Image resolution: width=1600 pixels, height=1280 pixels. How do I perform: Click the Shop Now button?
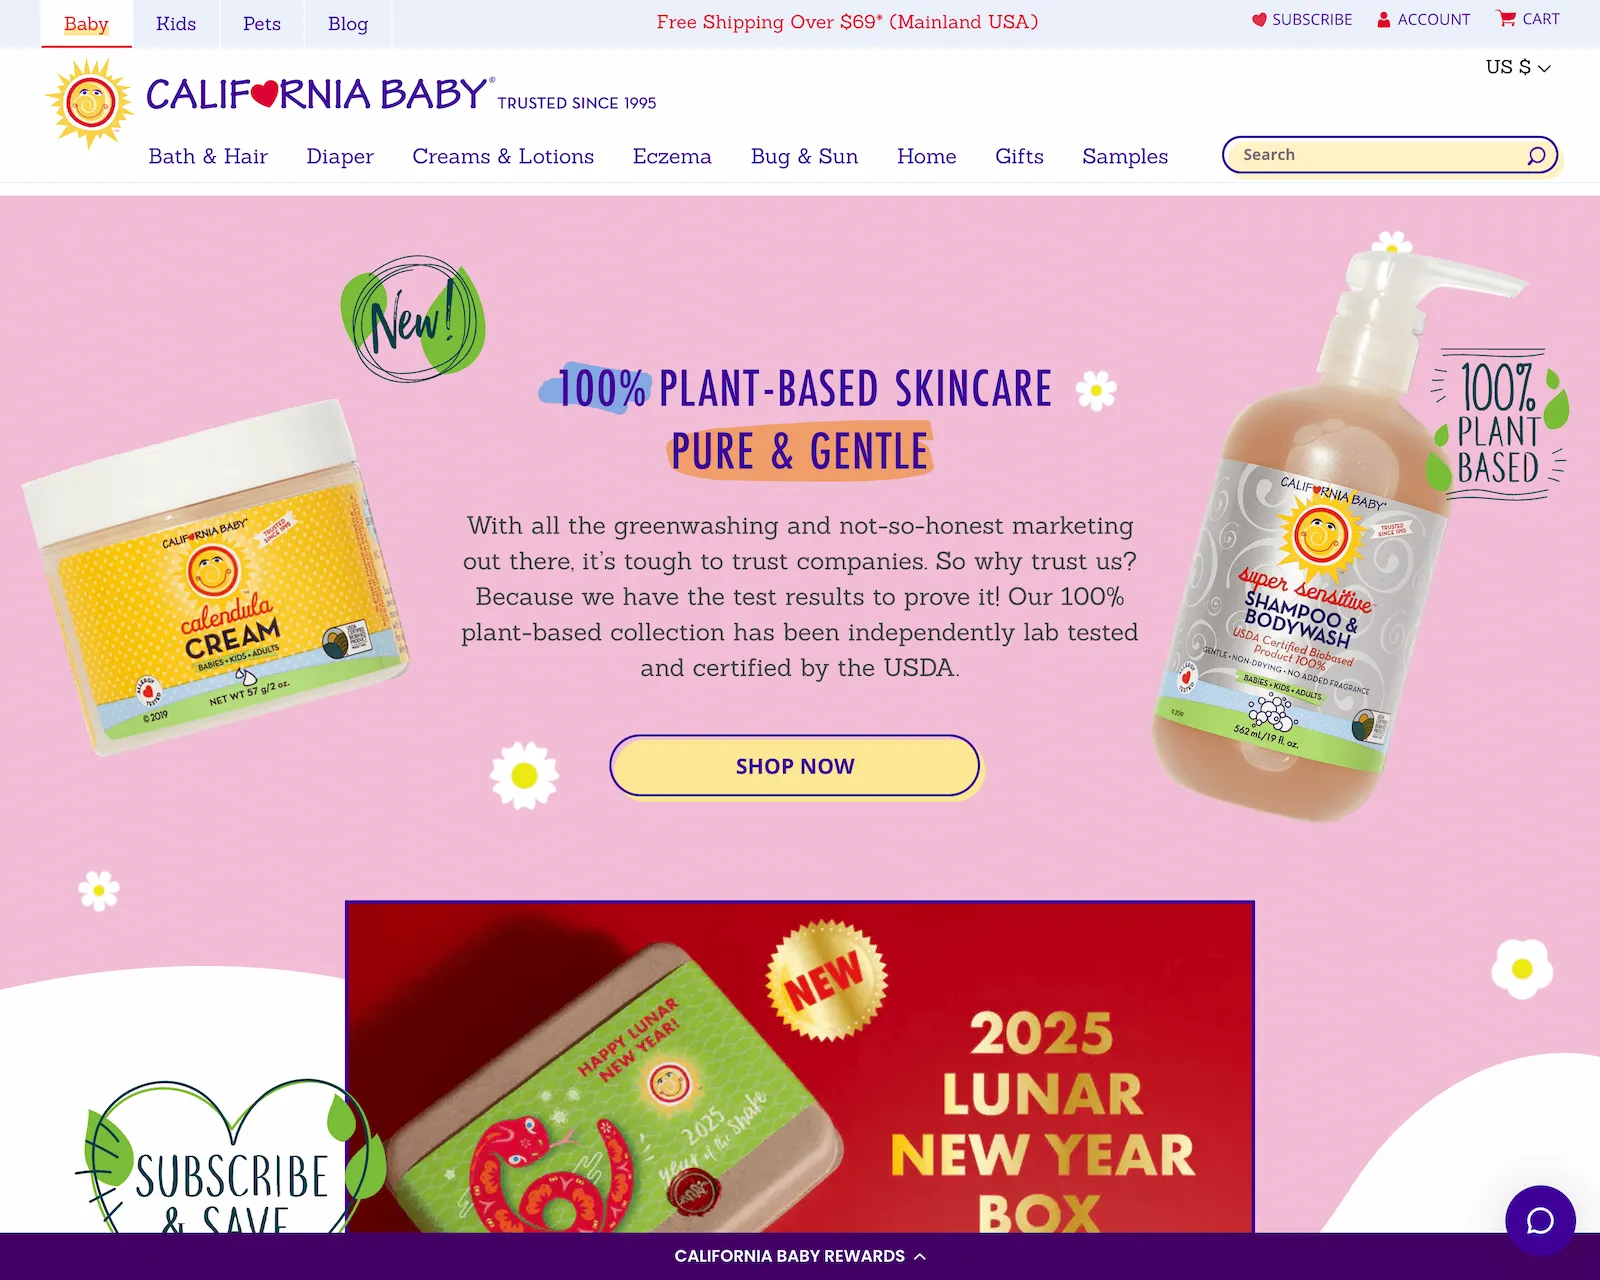(795, 766)
